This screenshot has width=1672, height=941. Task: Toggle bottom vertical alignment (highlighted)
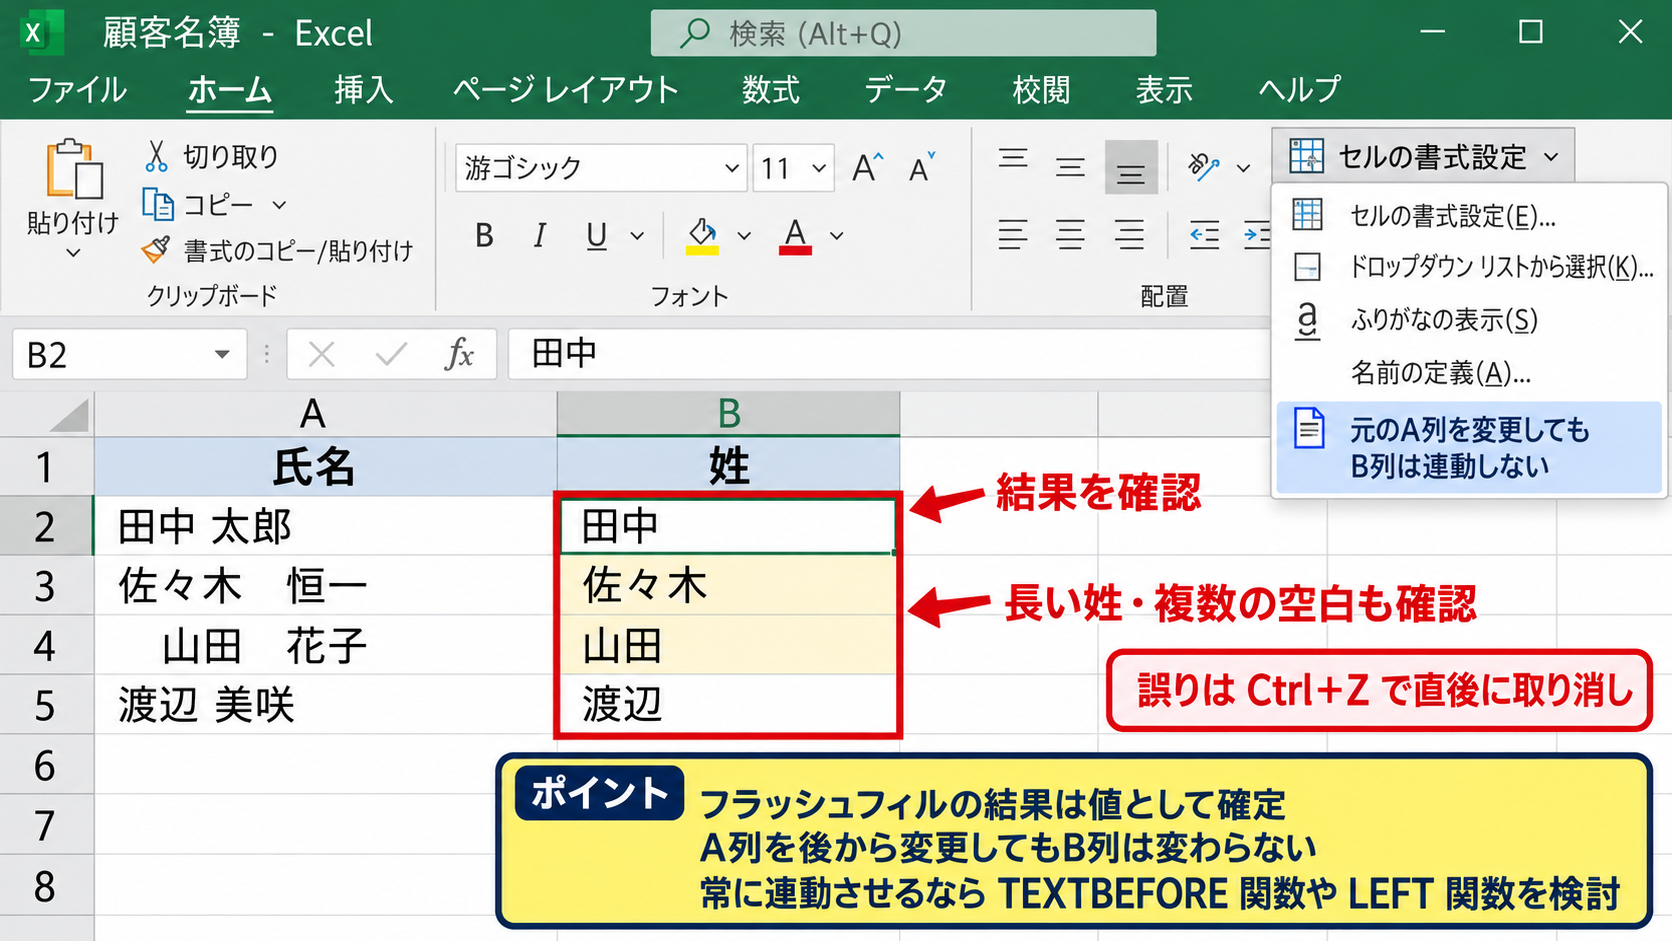click(x=1131, y=167)
